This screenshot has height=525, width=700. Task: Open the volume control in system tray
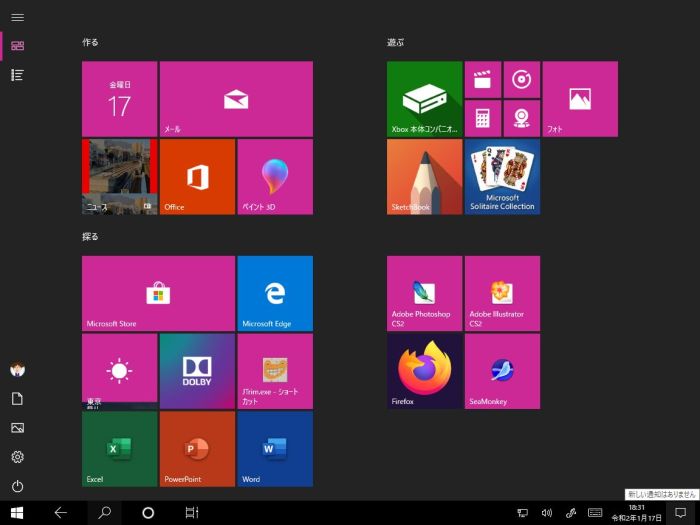547,513
